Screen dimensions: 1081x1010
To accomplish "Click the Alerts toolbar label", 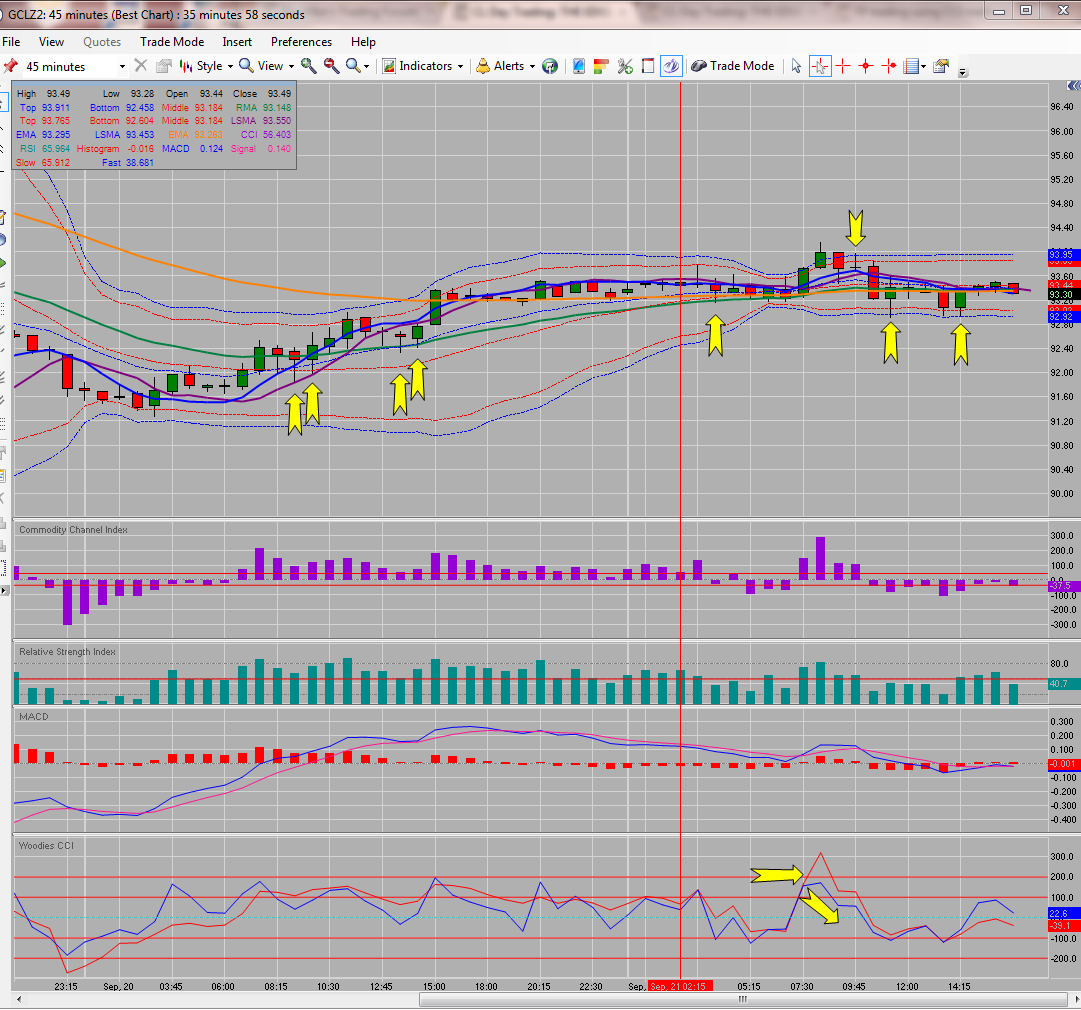I will point(509,65).
